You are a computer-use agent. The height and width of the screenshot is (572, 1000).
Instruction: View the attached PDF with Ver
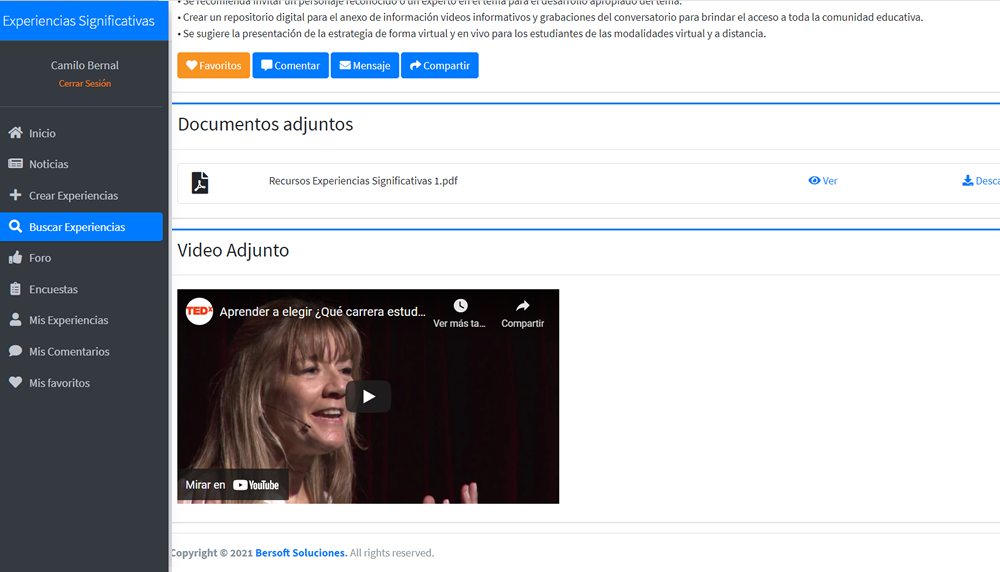coord(822,181)
